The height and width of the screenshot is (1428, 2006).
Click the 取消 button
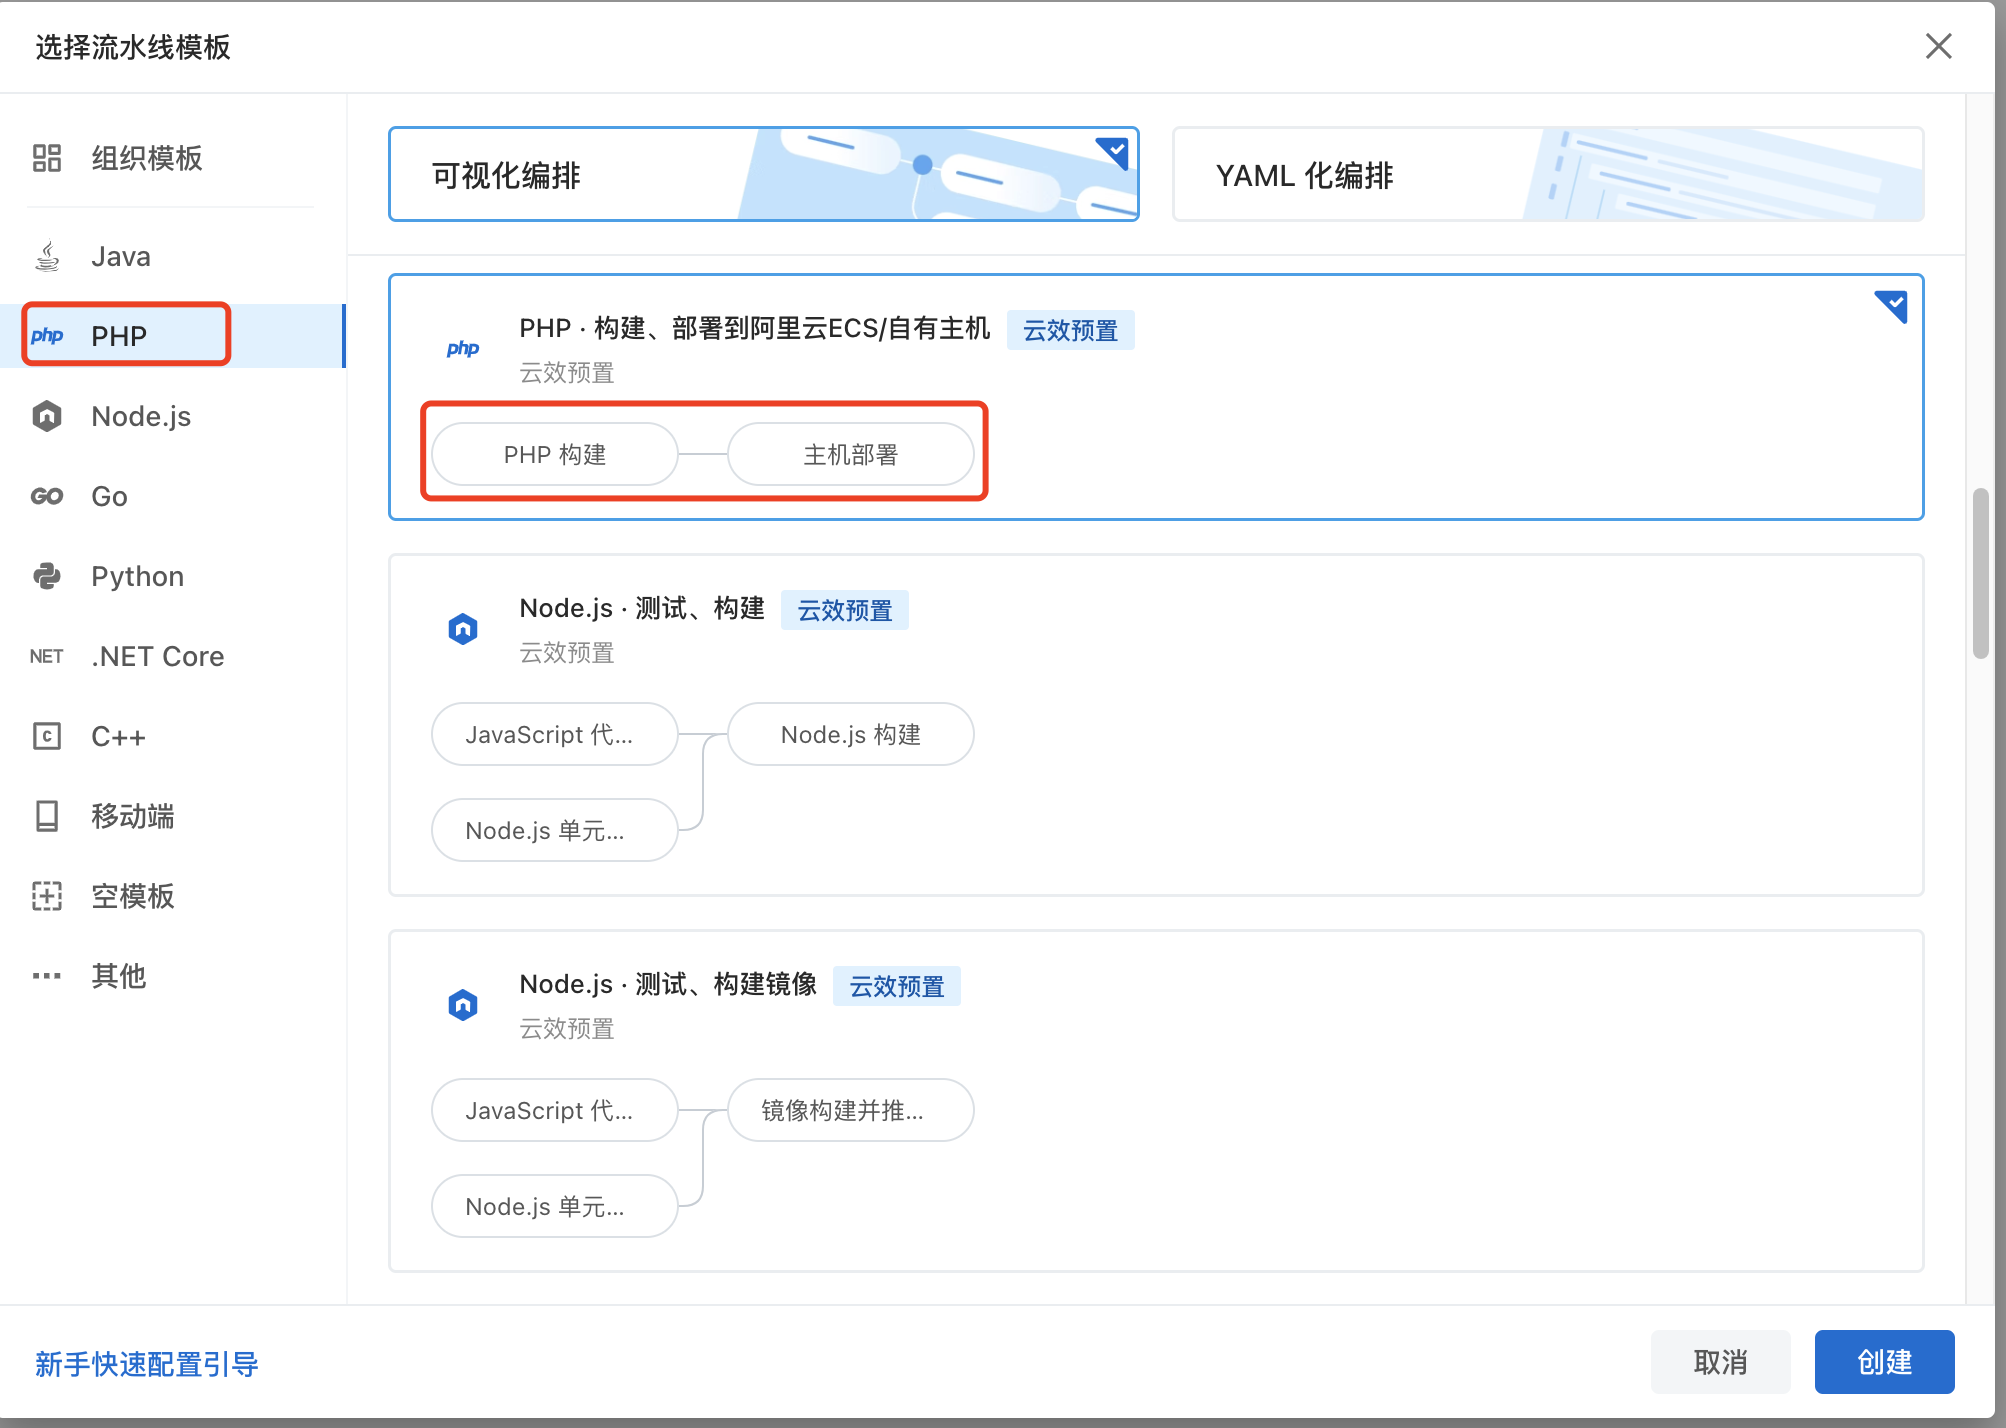click(1721, 1362)
